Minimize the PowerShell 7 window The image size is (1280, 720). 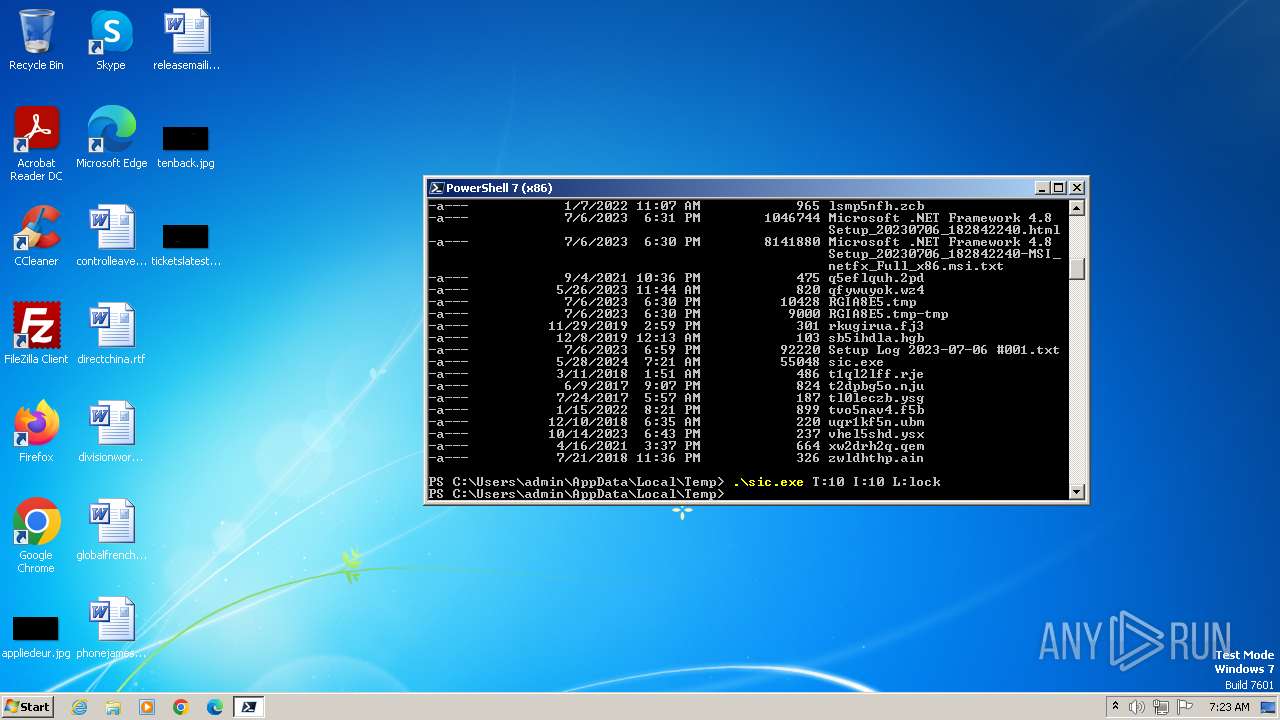(x=1041, y=188)
